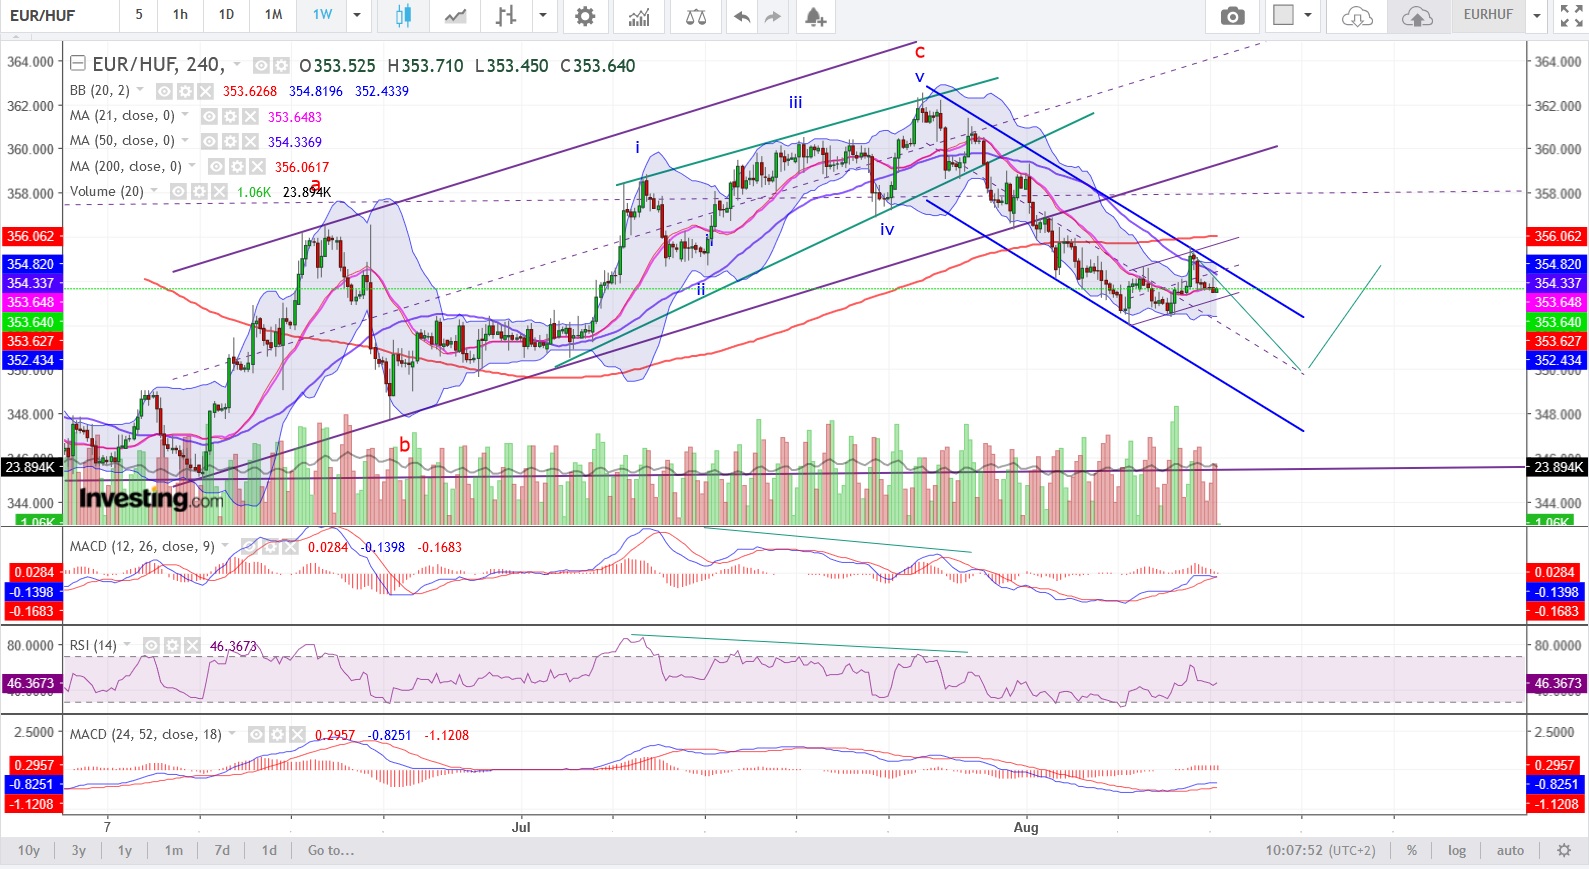Collapse the EUR/HUF indicator legend
Viewport: 1589px width, 869px height.
[78, 64]
